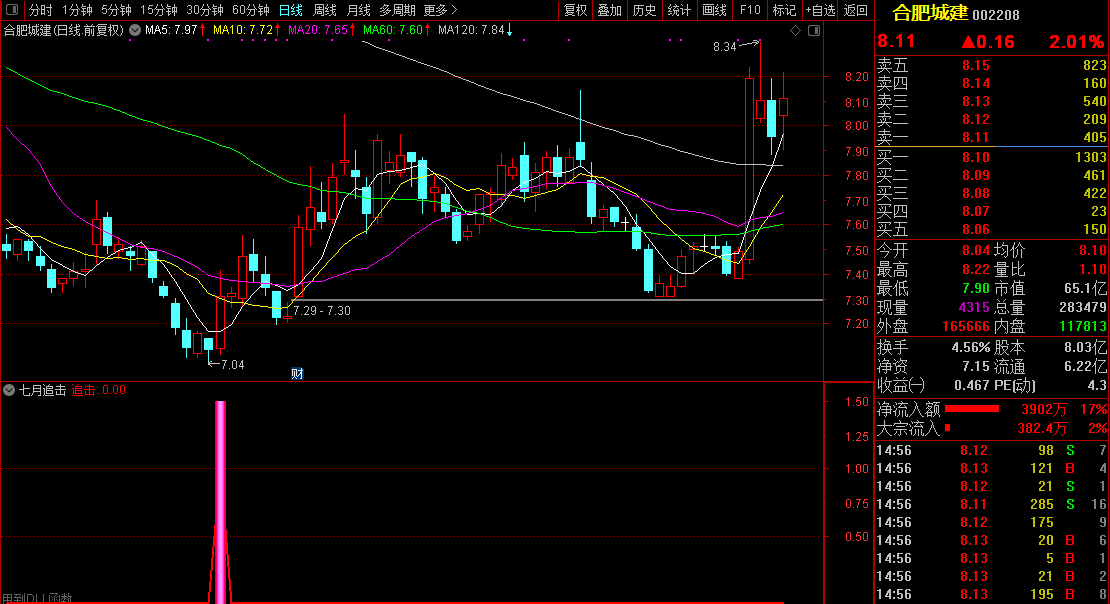
Task: Click the 8.34 high price annotation
Action: coord(724,47)
